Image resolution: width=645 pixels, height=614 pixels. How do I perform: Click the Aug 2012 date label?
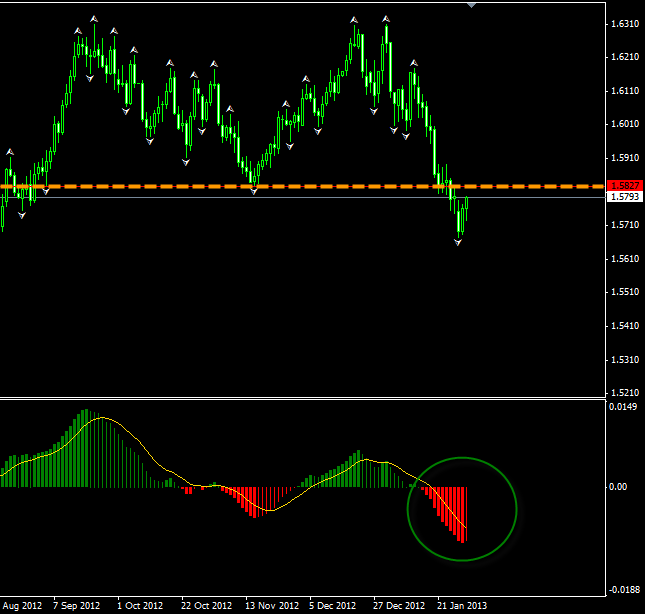point(22,605)
